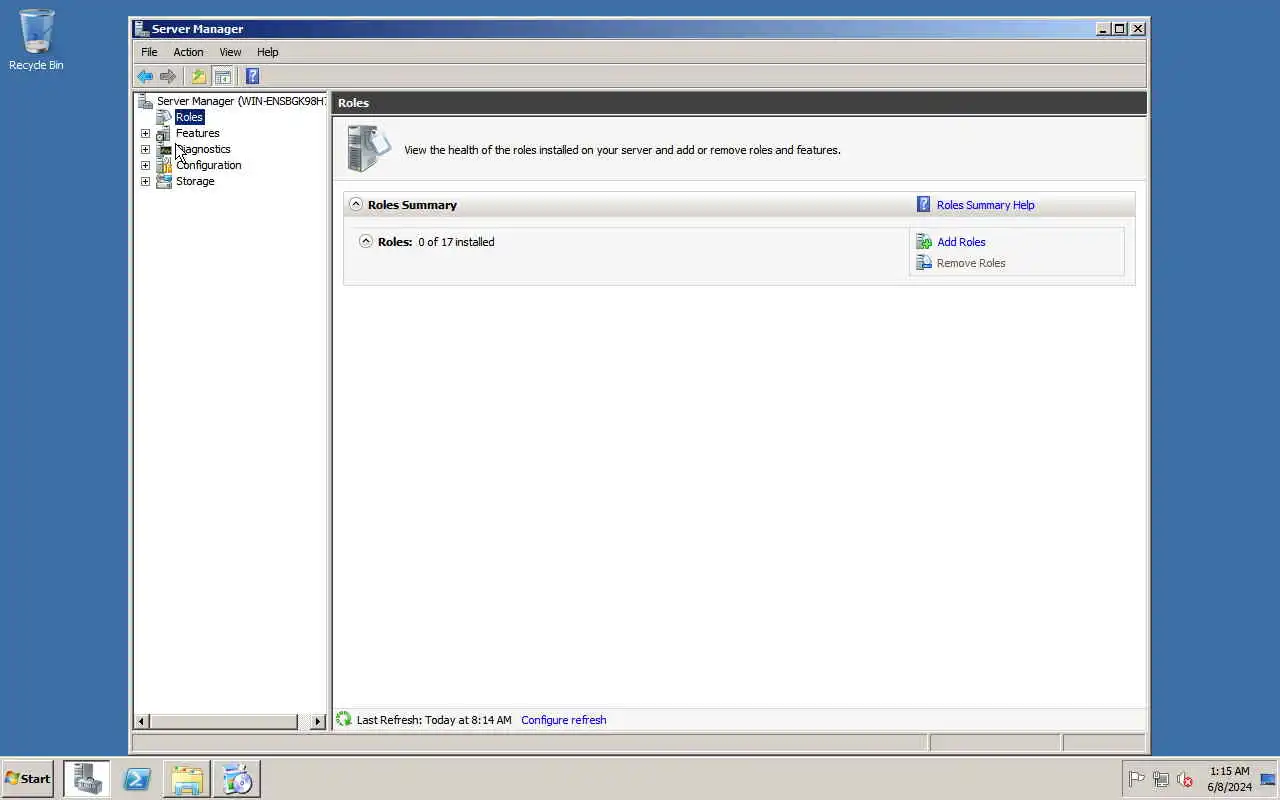Click the muted speaker tray icon
This screenshot has height=800, width=1280.
(x=1185, y=779)
